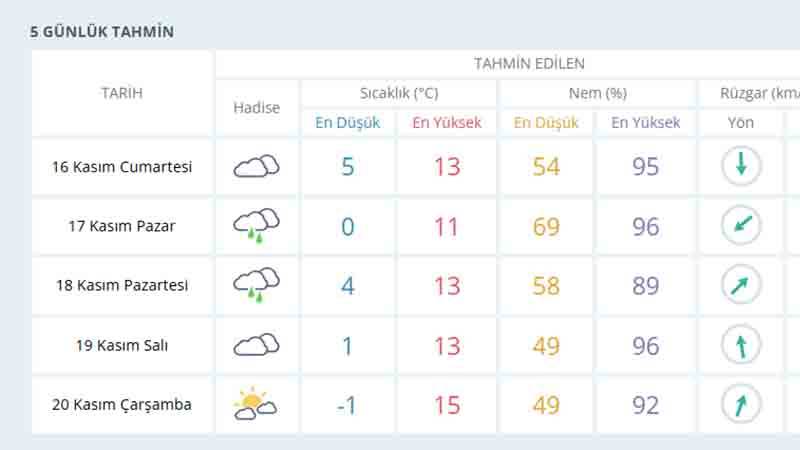
Task: Click the wind direction arrow for 16 Kasım
Action: 741,166
